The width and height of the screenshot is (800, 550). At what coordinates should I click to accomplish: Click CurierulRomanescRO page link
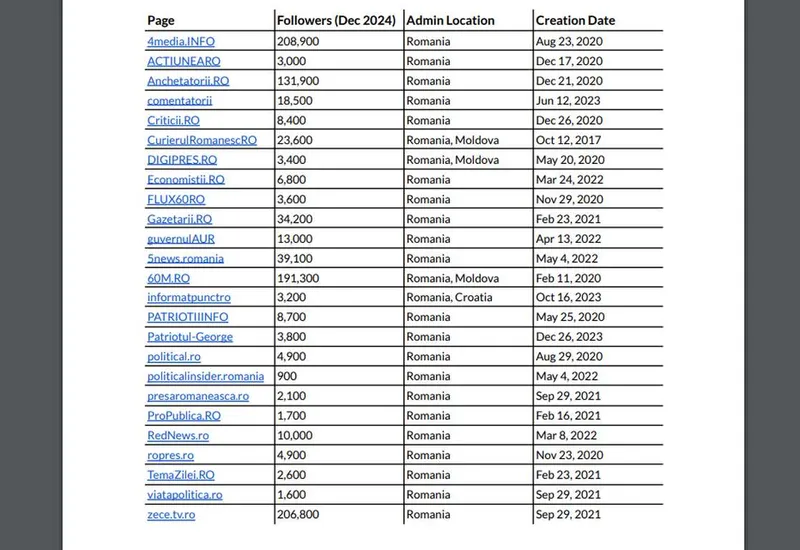pyautogui.click(x=202, y=140)
